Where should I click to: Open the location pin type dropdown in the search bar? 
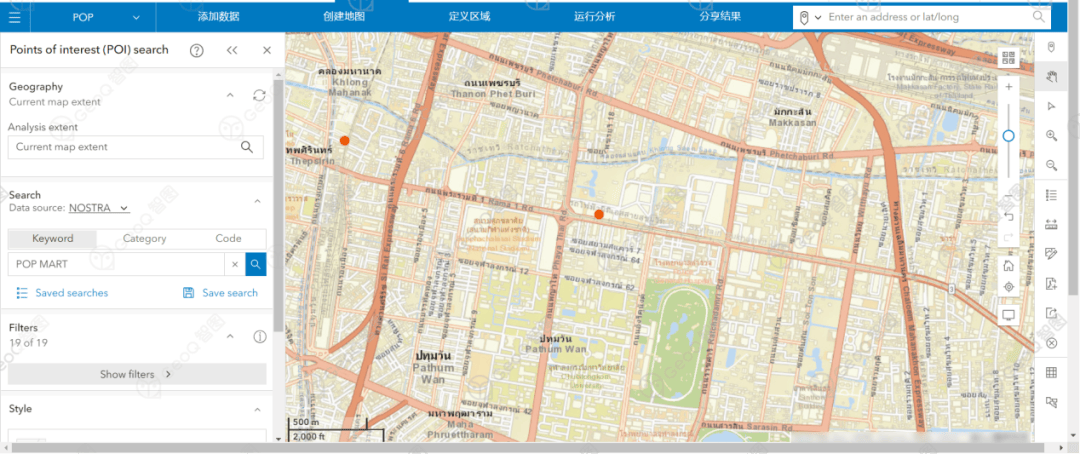[811, 17]
